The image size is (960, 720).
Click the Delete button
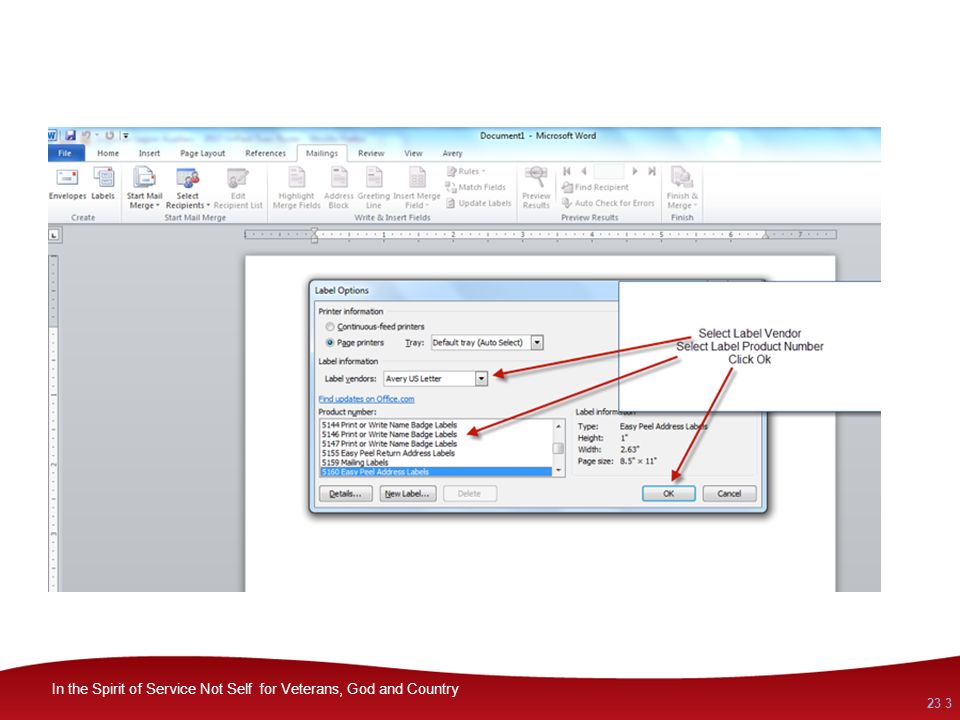click(x=470, y=493)
